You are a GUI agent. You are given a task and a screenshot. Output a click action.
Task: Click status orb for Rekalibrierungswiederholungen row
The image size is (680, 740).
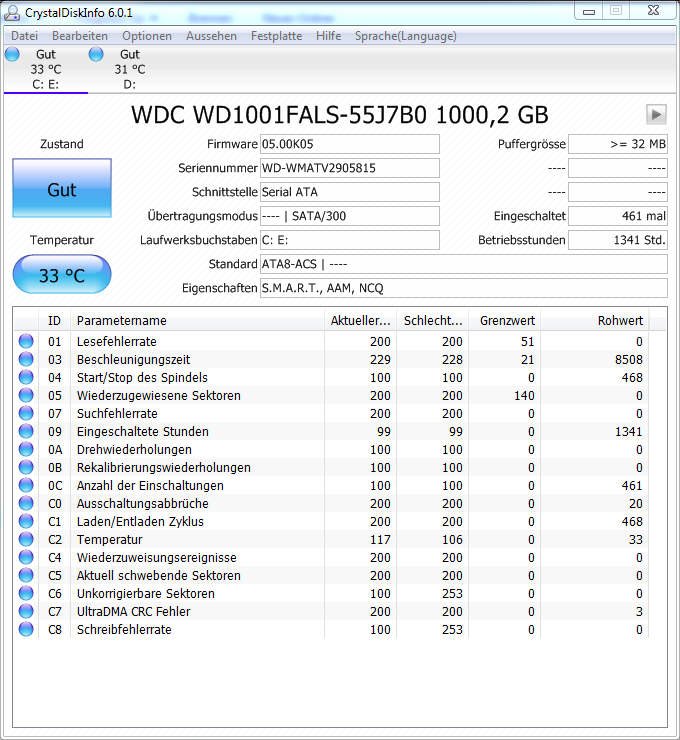(x=26, y=467)
